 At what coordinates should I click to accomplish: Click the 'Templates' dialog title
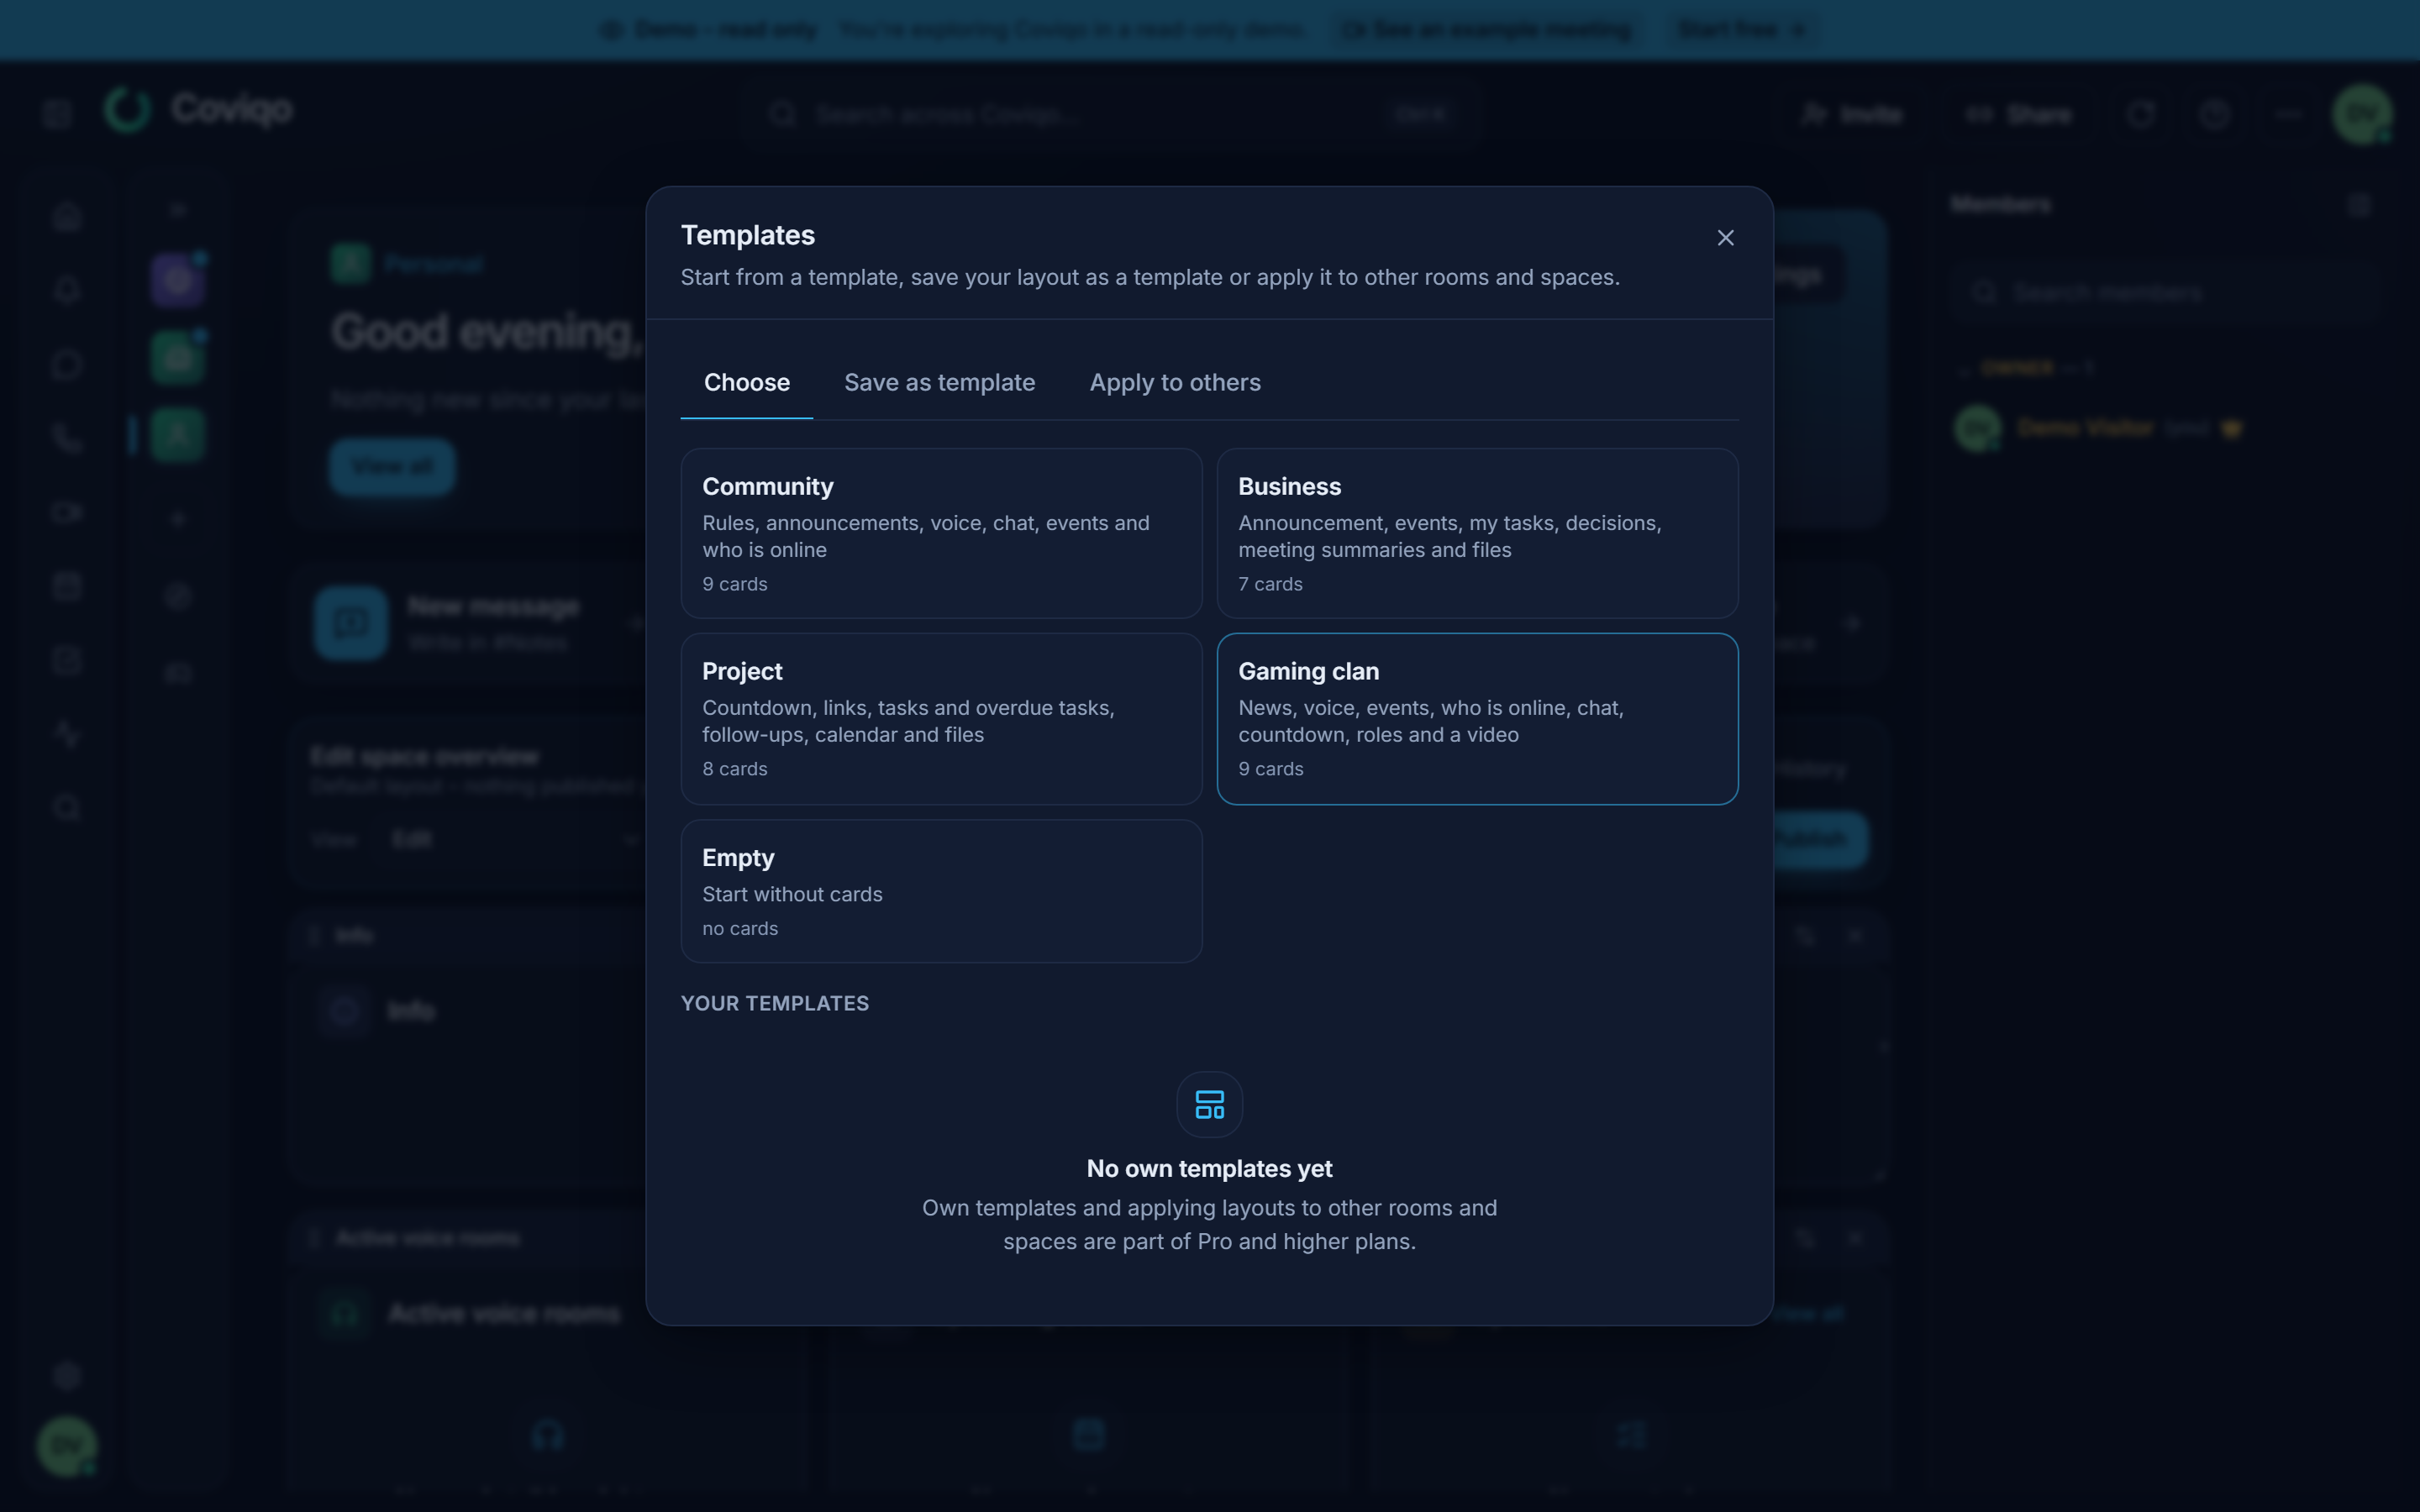tap(748, 235)
